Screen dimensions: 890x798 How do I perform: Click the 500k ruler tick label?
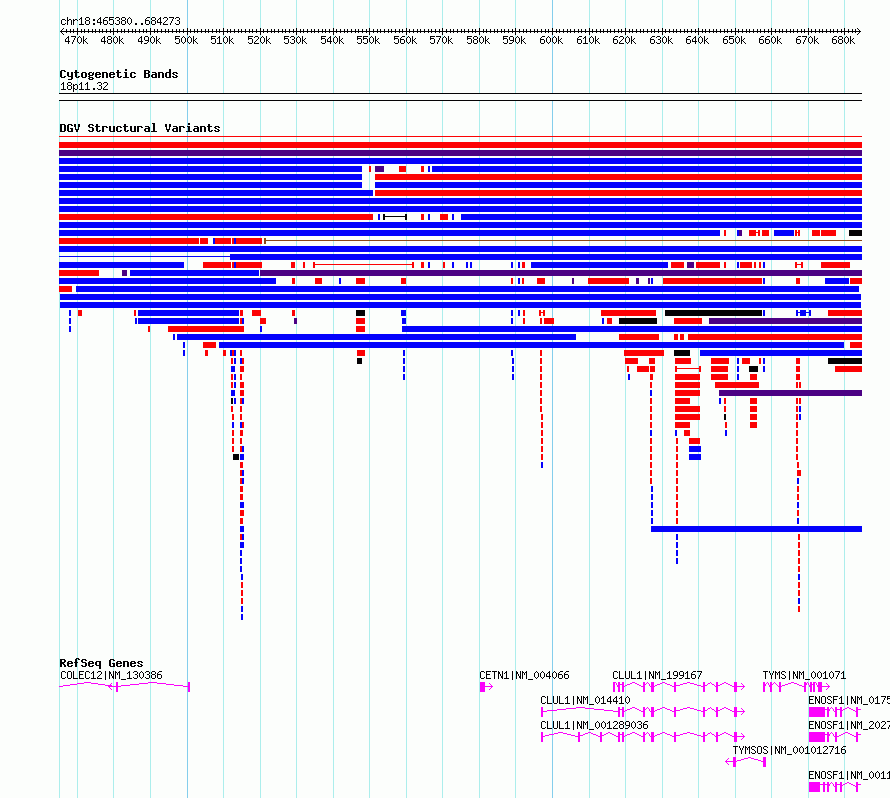(186, 40)
